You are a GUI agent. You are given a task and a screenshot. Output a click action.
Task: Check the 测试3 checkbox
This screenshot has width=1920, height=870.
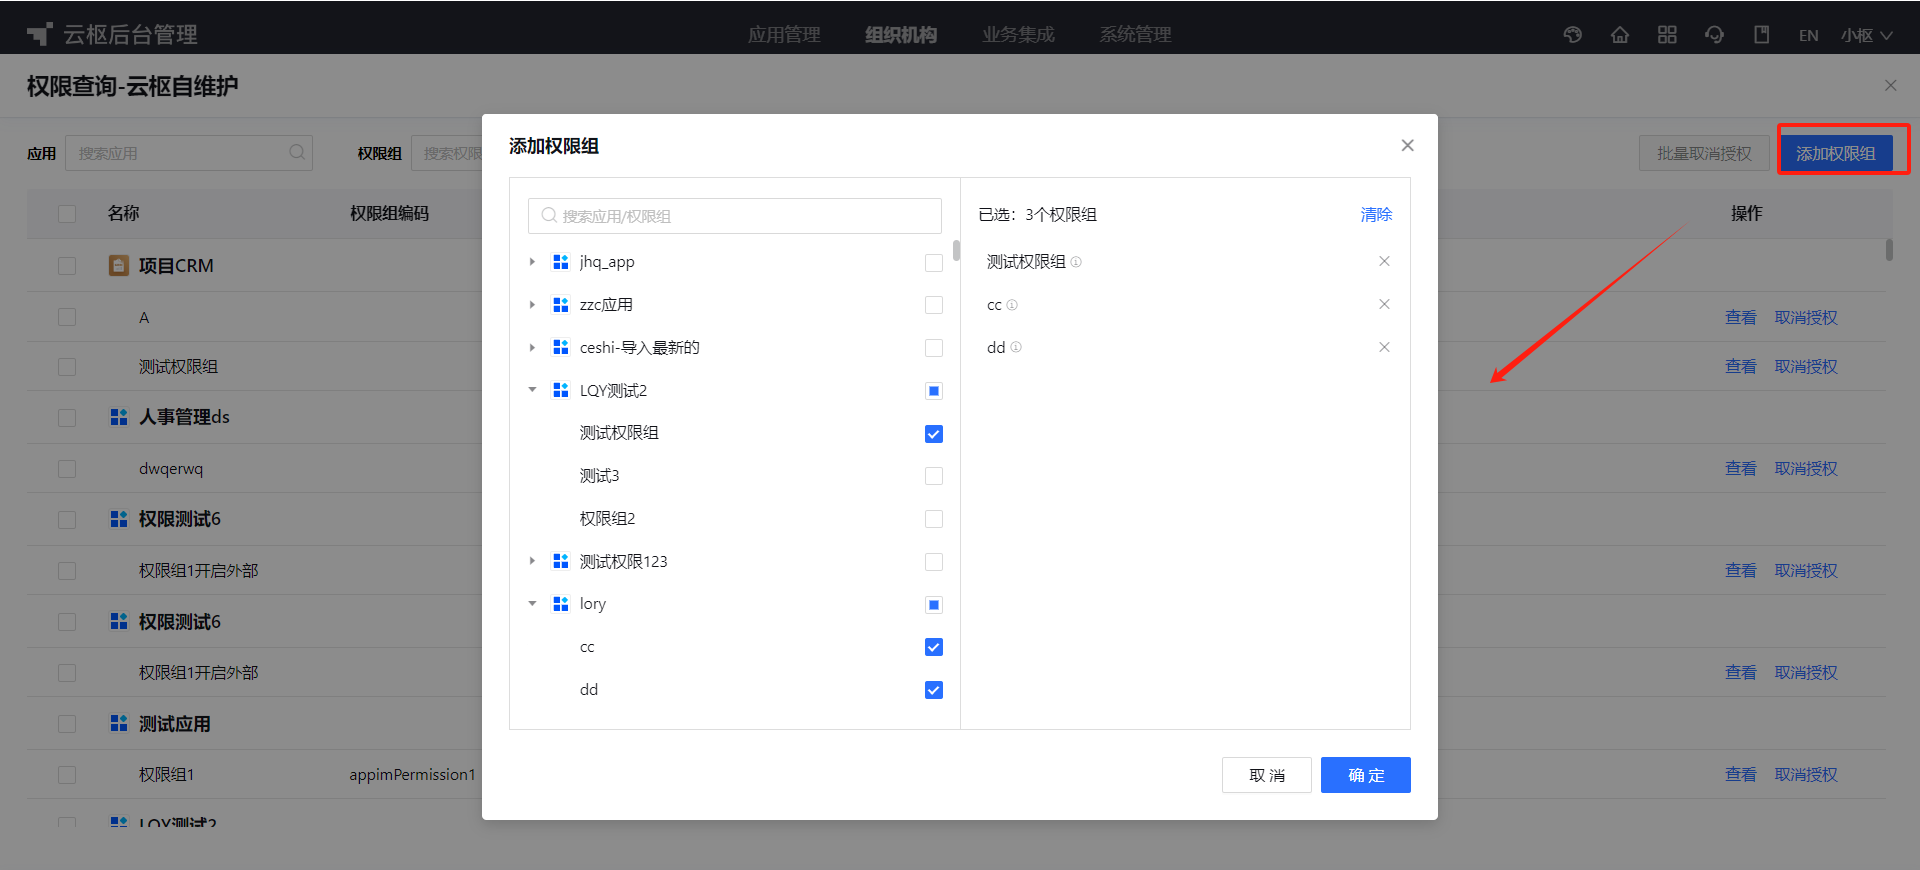click(x=934, y=476)
